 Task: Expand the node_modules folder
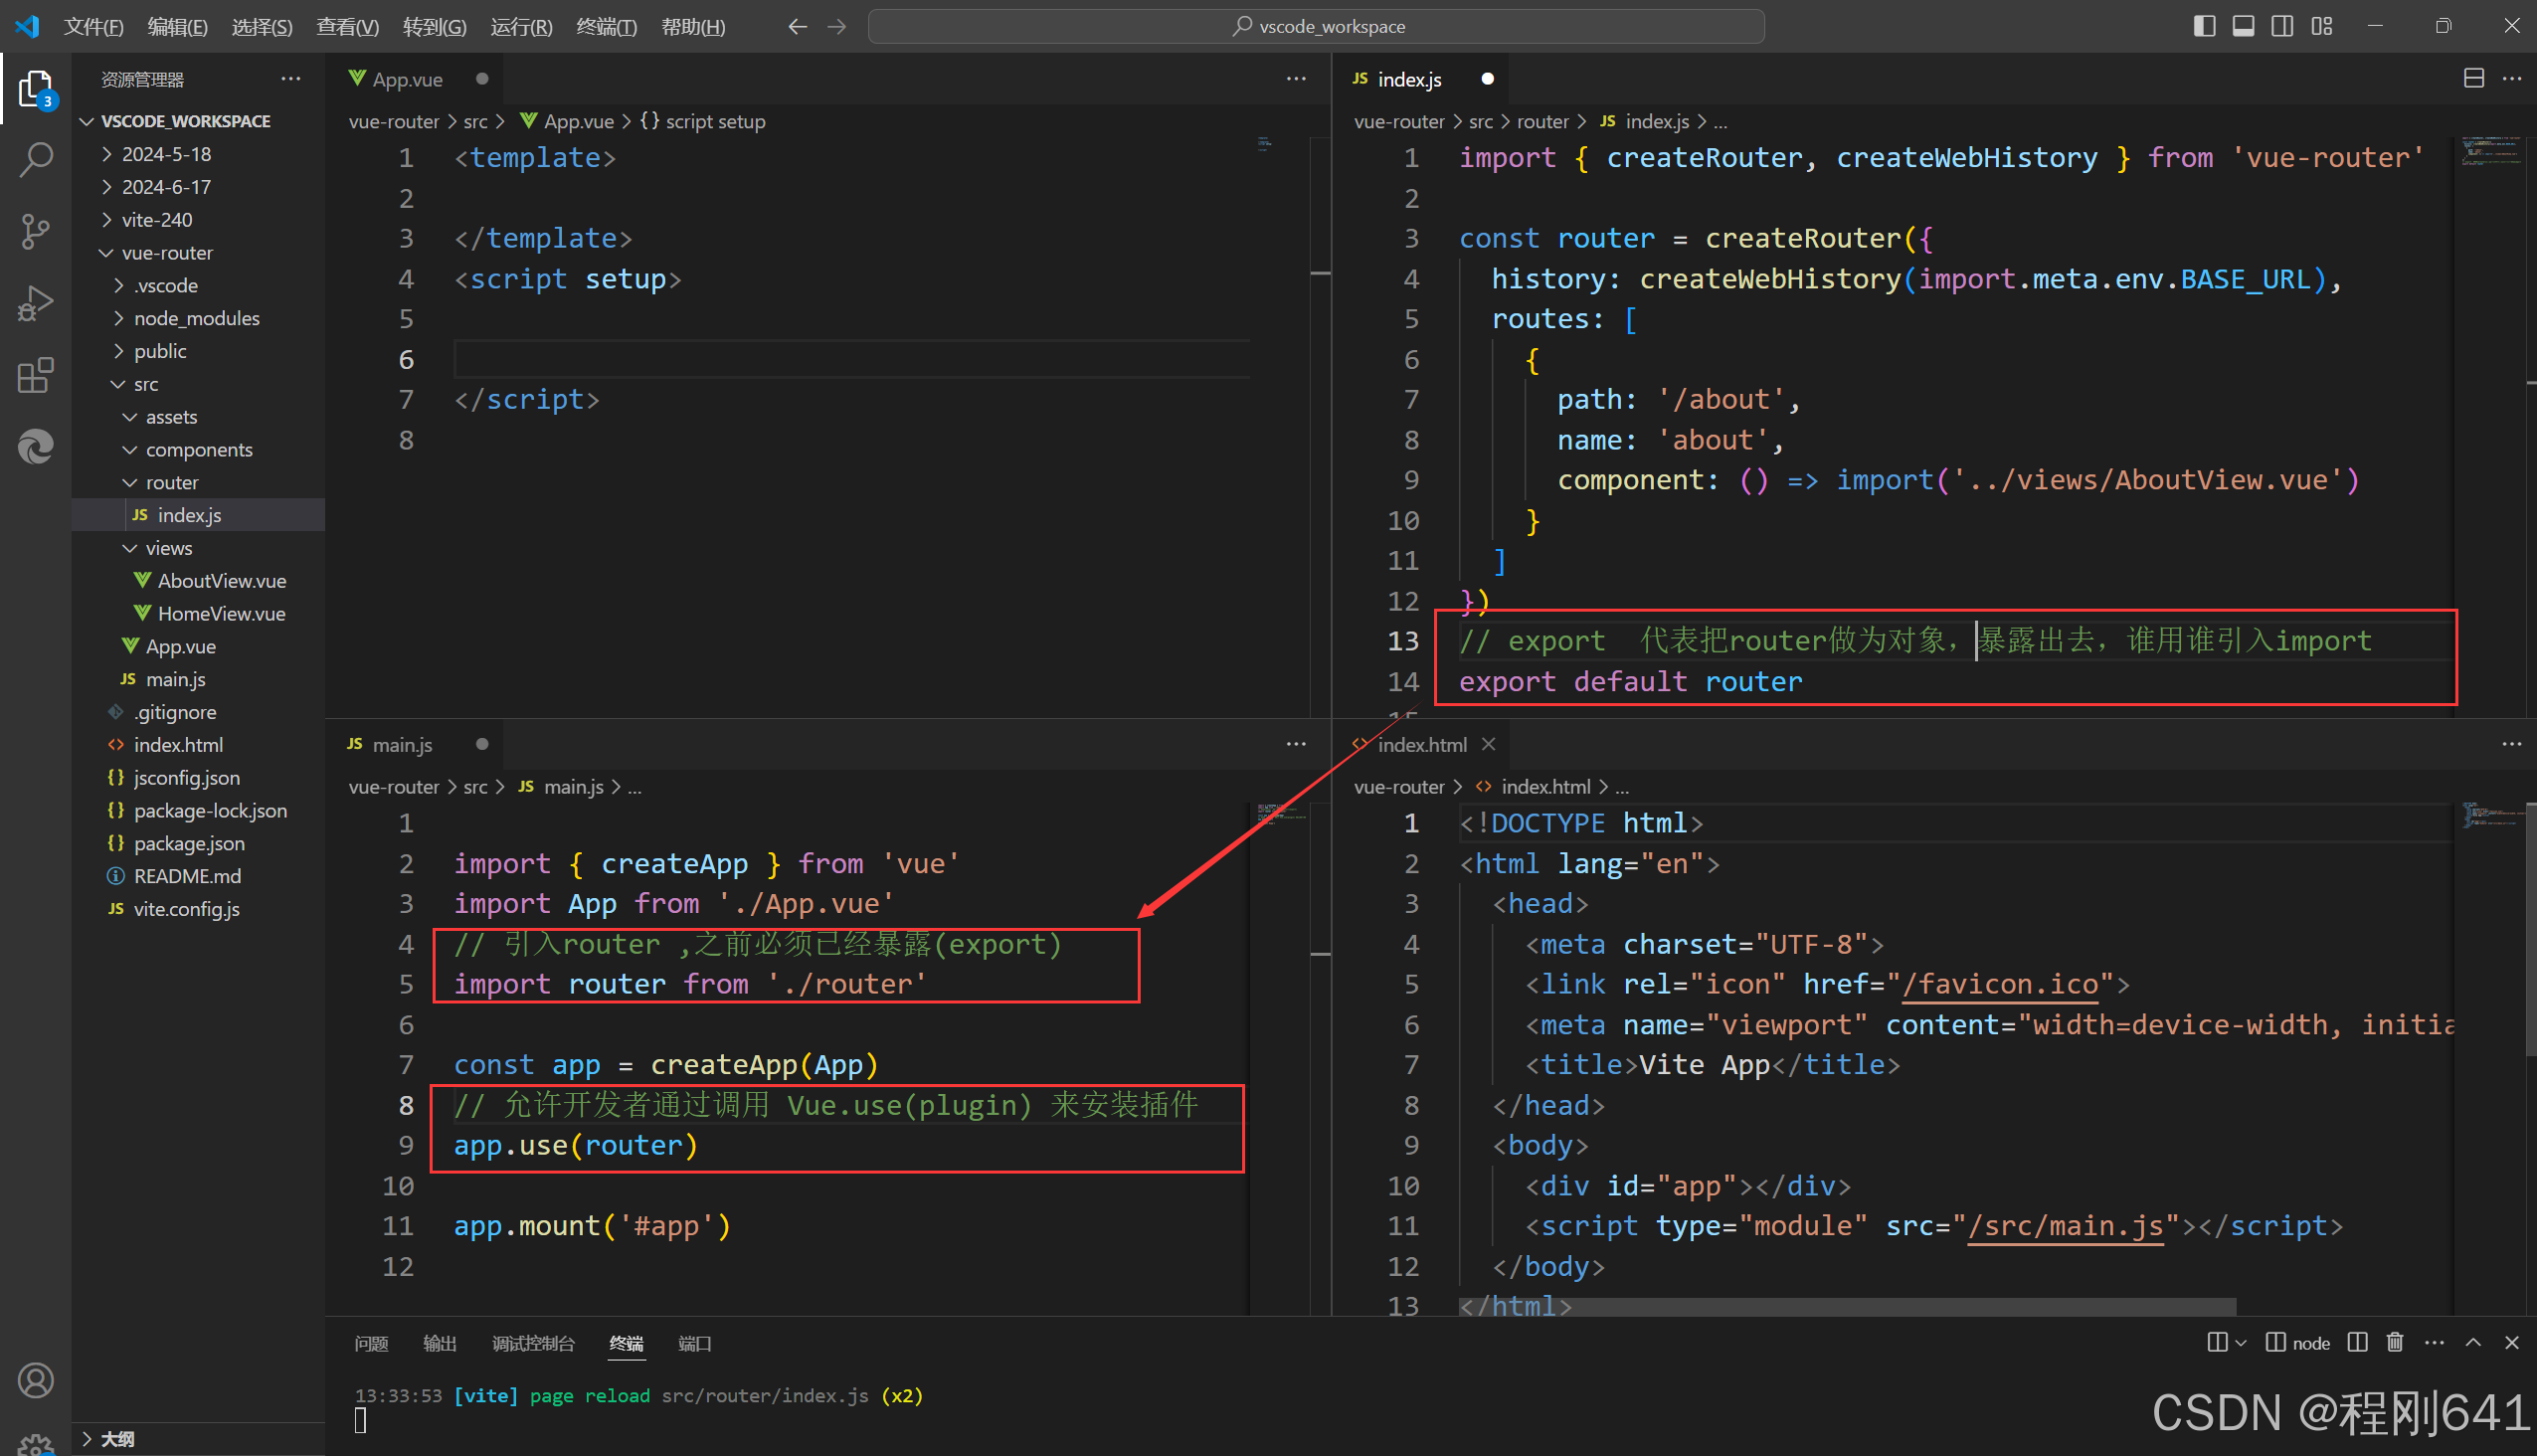coord(196,318)
